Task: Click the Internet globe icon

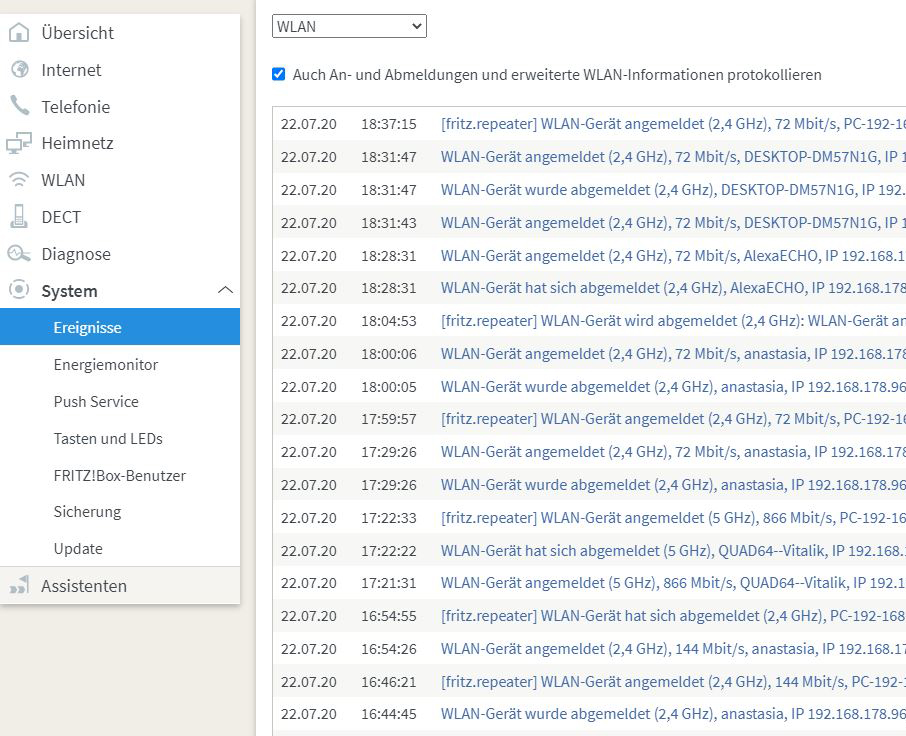Action: pos(20,69)
